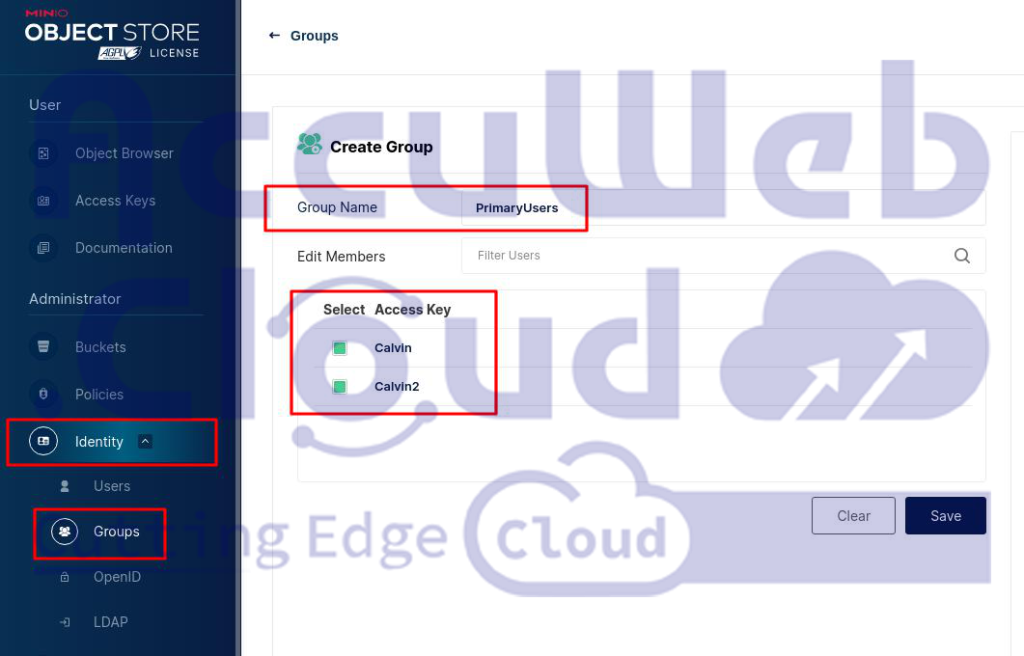Open the Buckets administrator panel
Viewport: 1024px width, 656px height.
[41, 347]
